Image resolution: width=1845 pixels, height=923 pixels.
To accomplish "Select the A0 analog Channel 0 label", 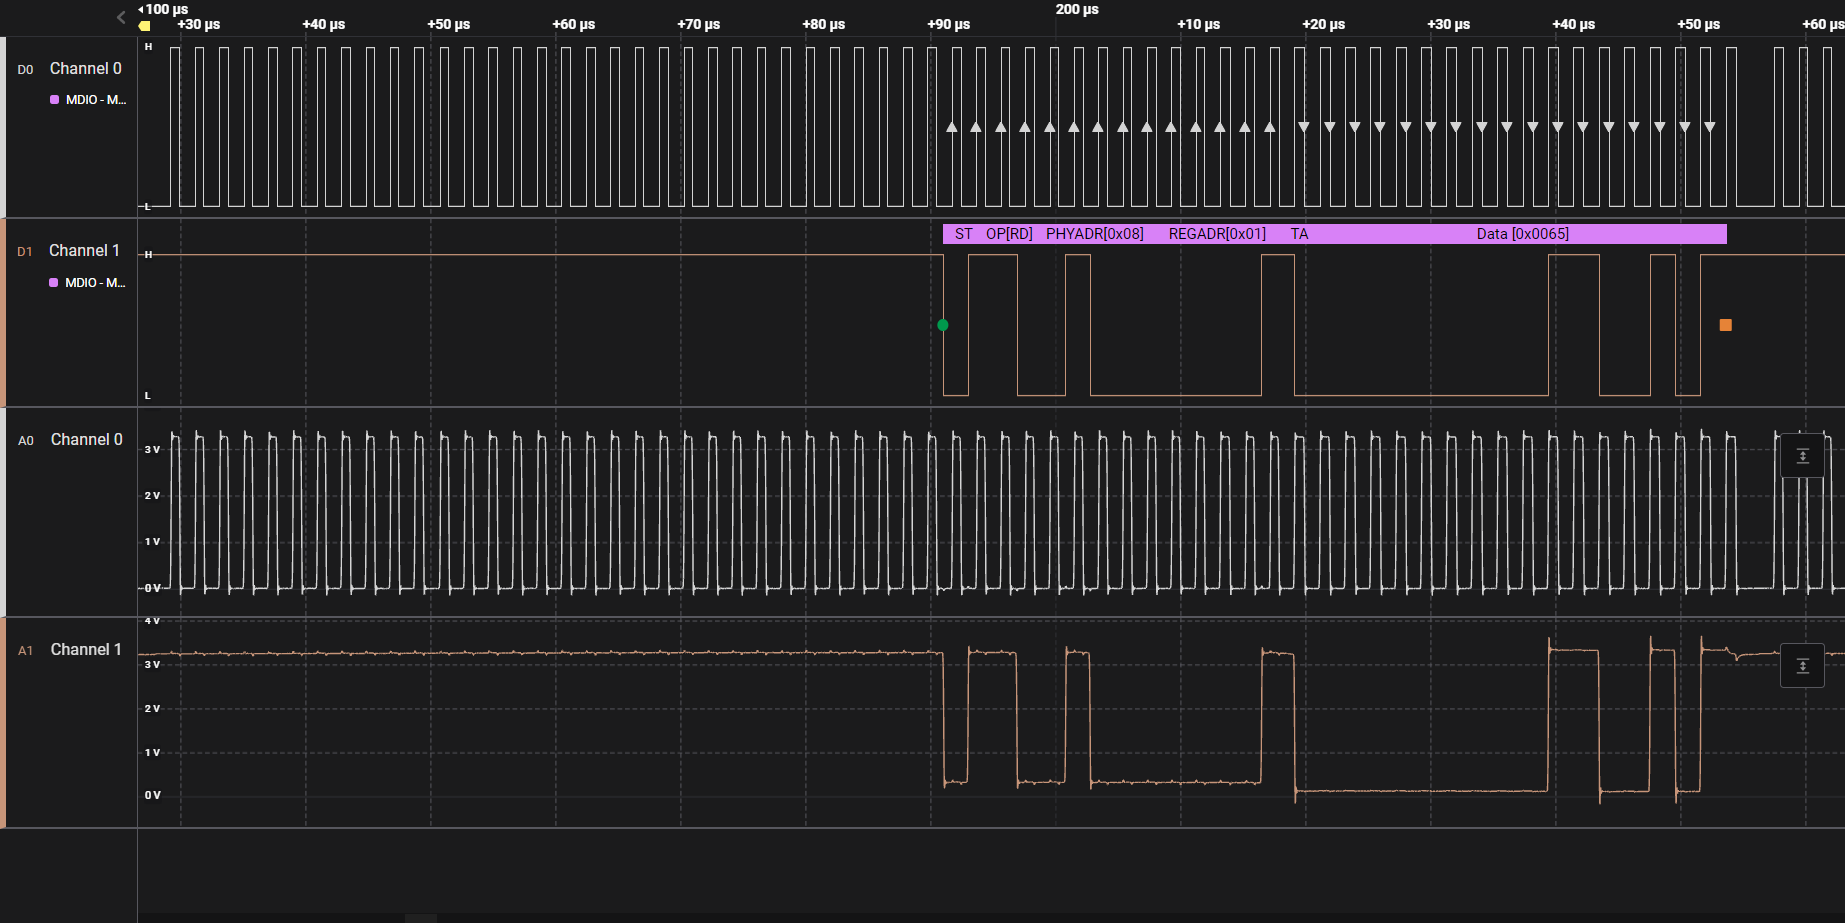I will point(86,440).
